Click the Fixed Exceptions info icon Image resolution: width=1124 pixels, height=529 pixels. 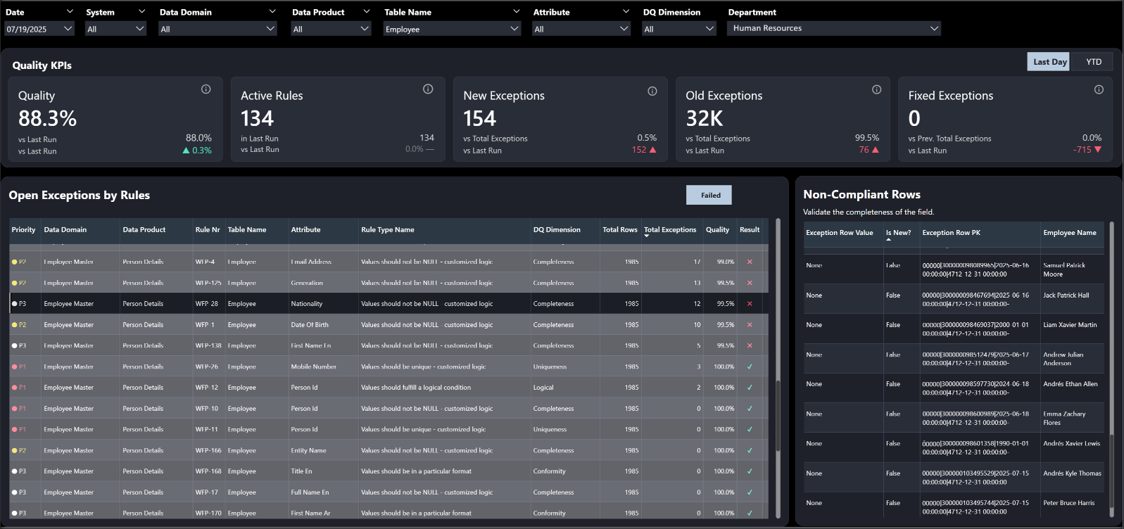(x=1098, y=90)
